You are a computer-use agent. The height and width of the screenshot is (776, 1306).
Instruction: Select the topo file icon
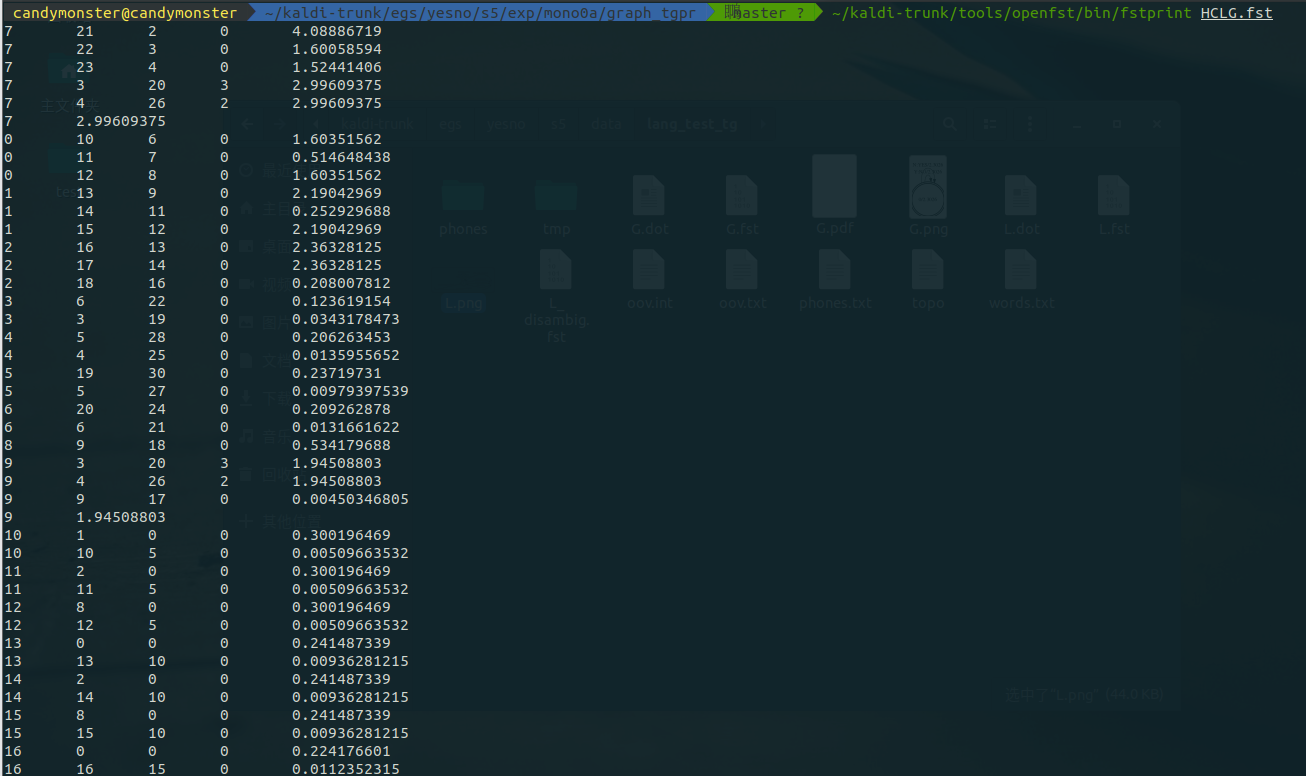pos(928,270)
